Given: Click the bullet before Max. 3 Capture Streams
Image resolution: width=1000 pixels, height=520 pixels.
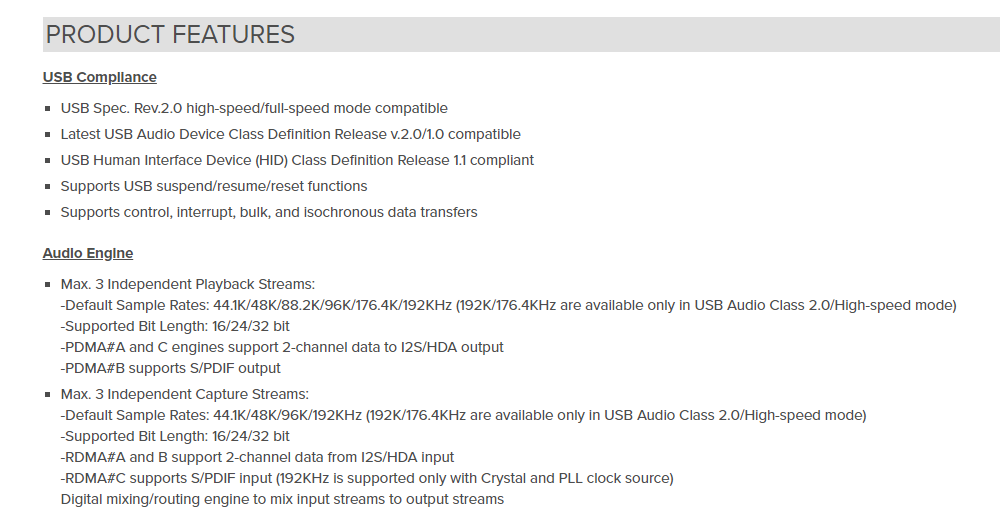Looking at the screenshot, I should [x=48, y=394].
